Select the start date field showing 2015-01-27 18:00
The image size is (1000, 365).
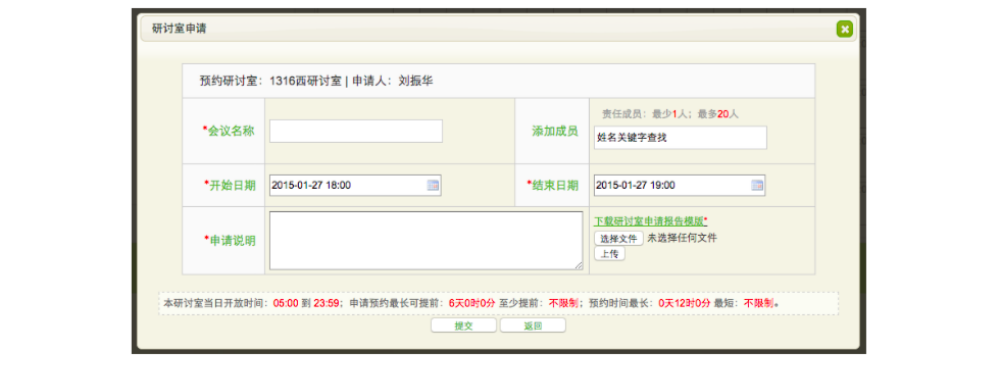[355, 186]
